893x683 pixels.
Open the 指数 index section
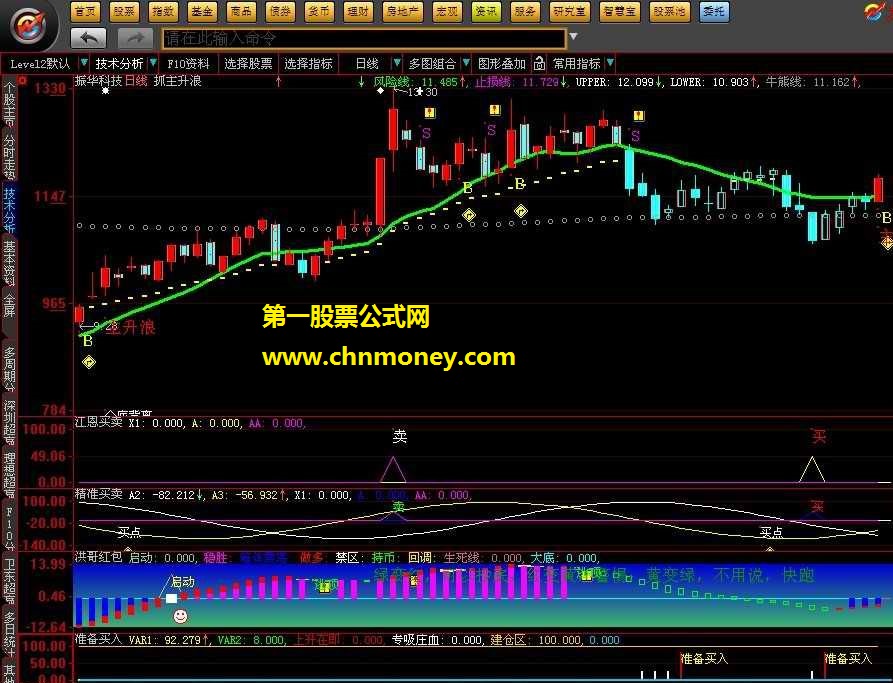(x=163, y=11)
